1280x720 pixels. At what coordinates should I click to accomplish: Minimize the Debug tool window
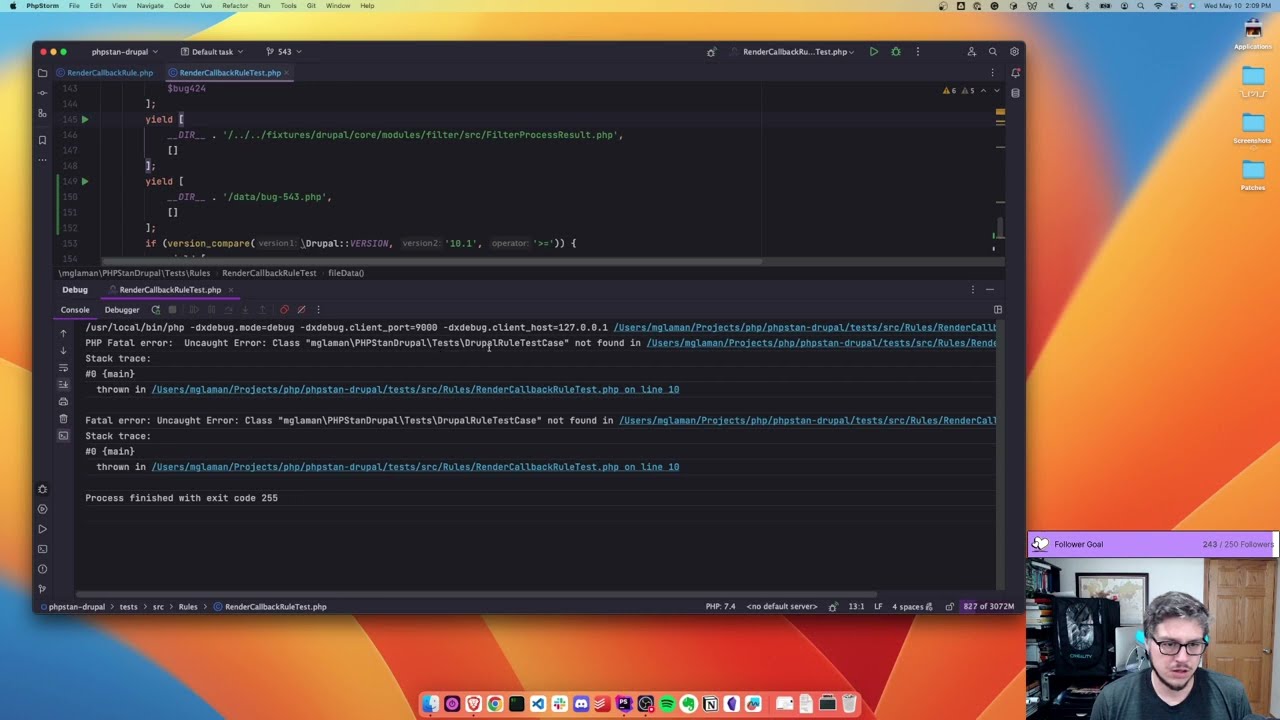(x=990, y=290)
